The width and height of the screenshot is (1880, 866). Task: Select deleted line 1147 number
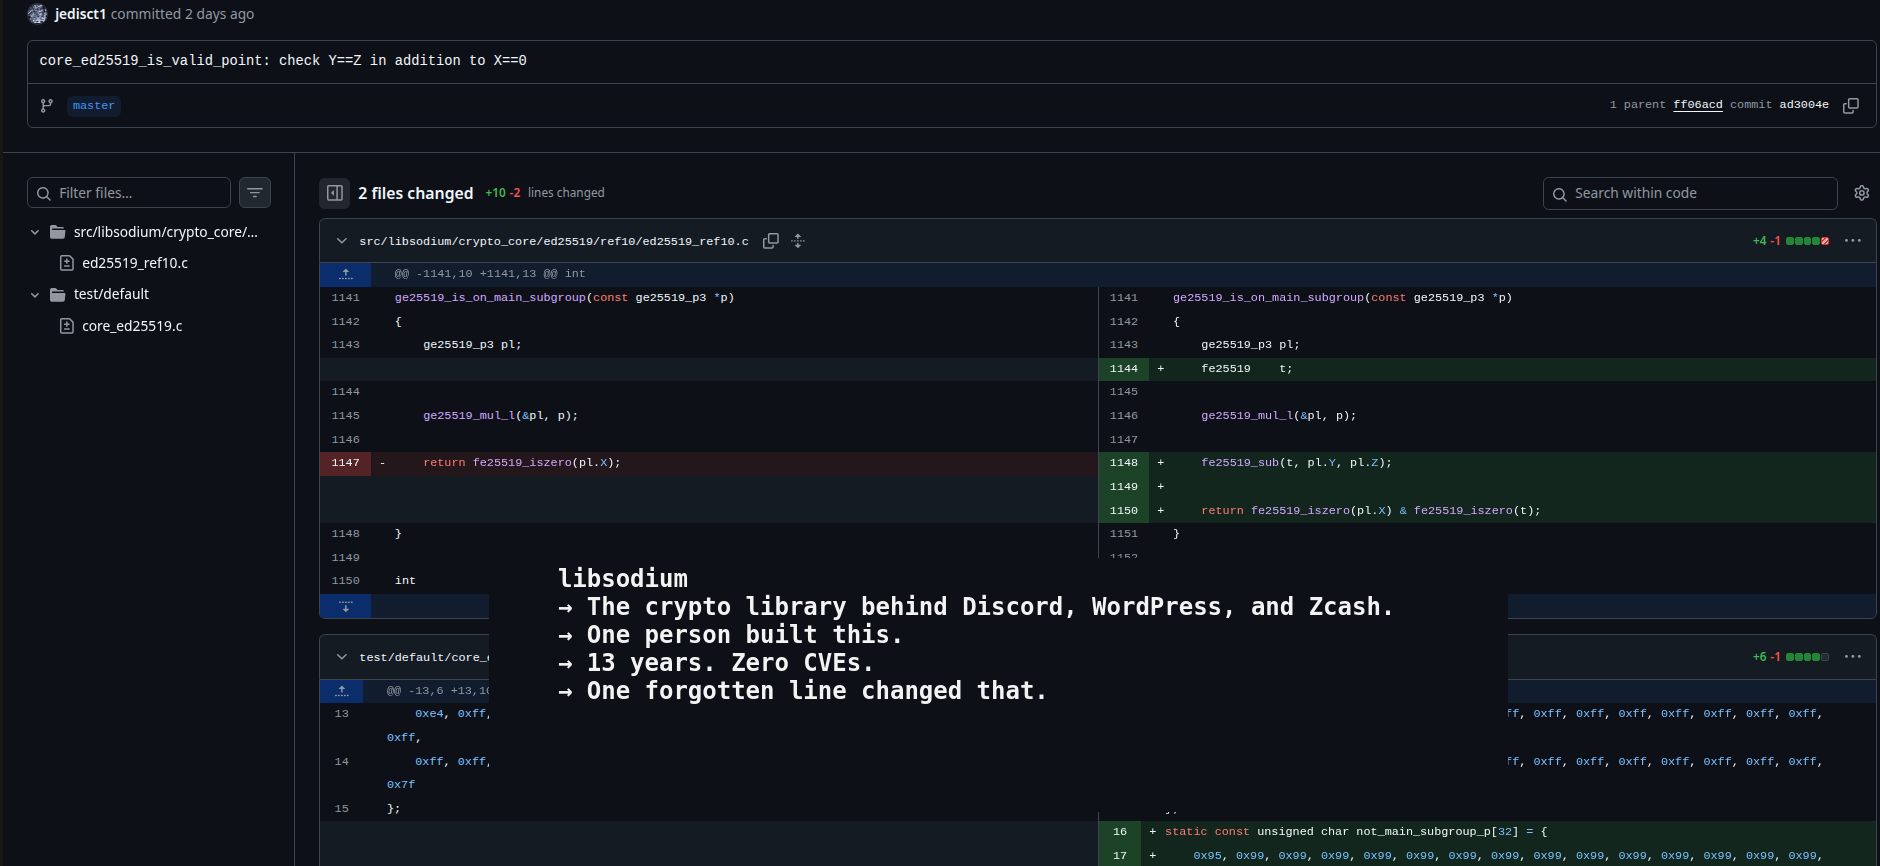click(345, 463)
